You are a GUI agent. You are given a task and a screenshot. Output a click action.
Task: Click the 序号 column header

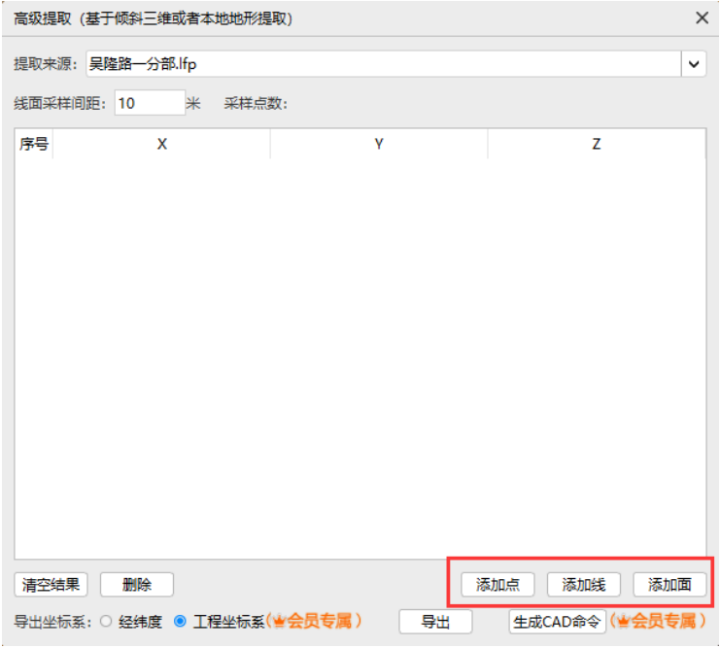tap(34, 144)
